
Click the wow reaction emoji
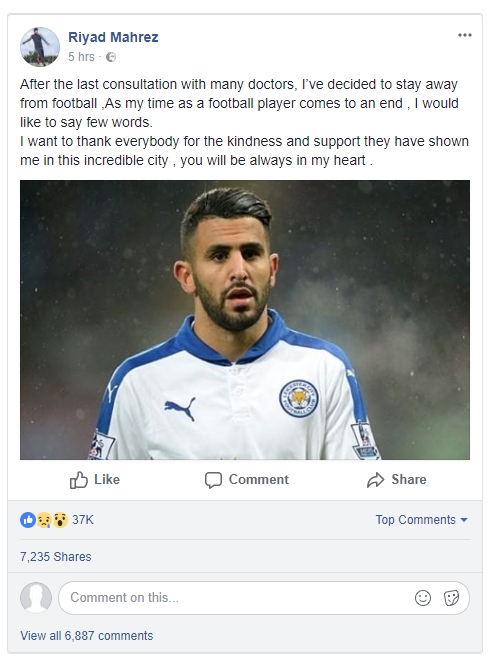60,520
